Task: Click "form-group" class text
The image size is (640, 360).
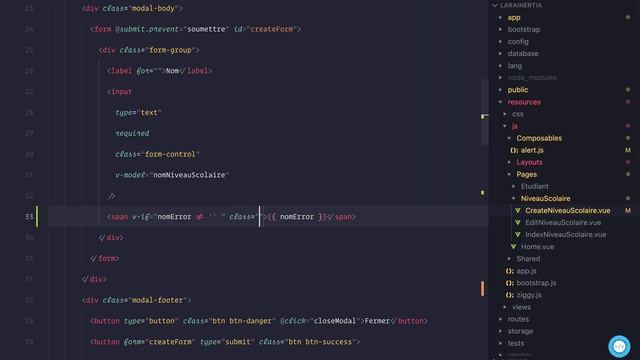Action: 170,50
